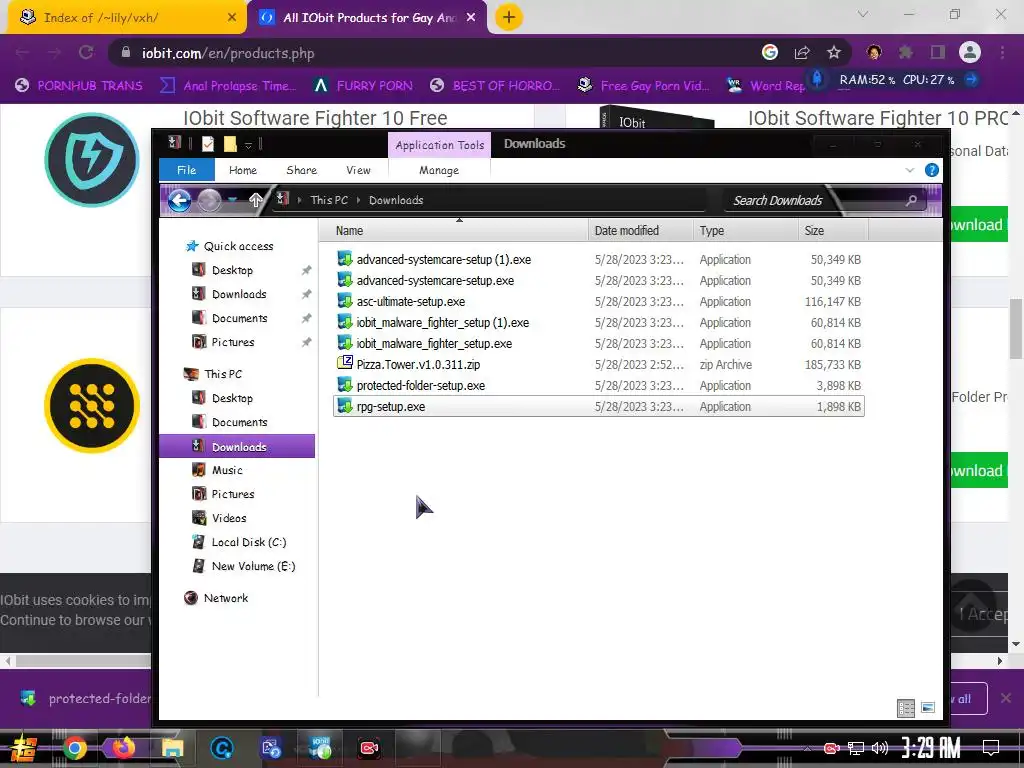
Task: Open the volume control in system tray
Action: [x=880, y=748]
